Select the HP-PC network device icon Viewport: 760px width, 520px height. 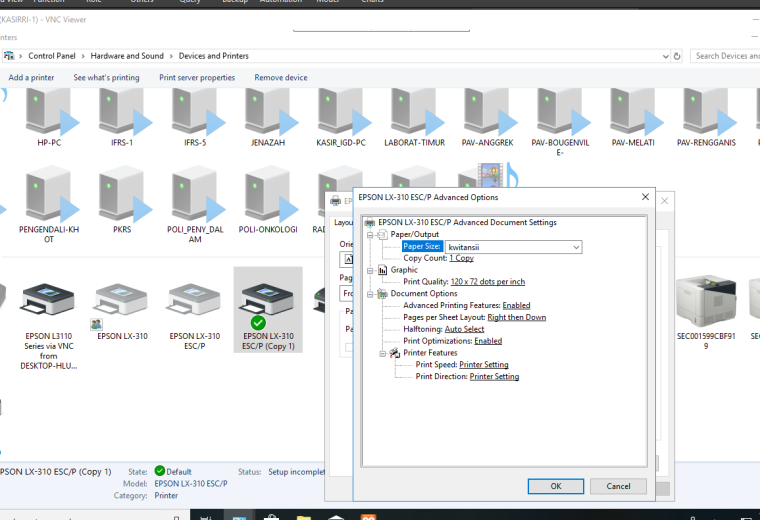tap(49, 112)
